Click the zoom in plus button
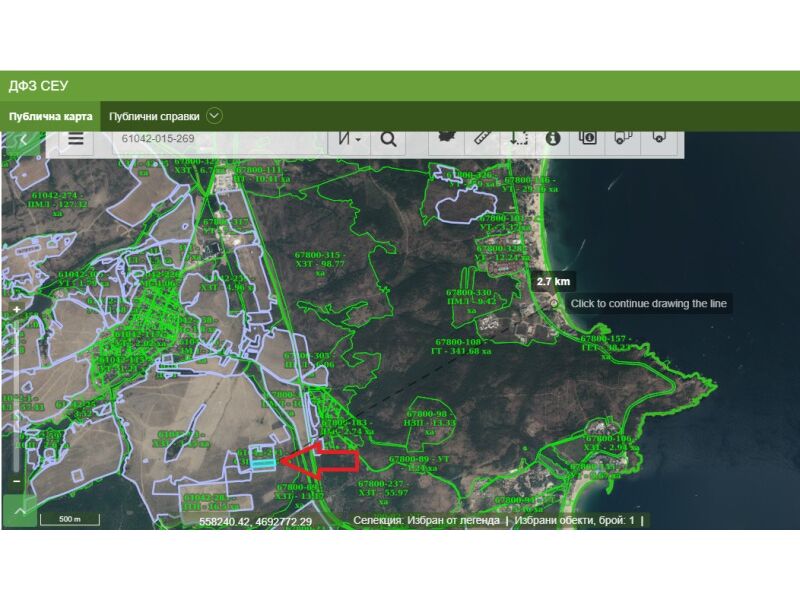The image size is (800, 600). [16, 310]
